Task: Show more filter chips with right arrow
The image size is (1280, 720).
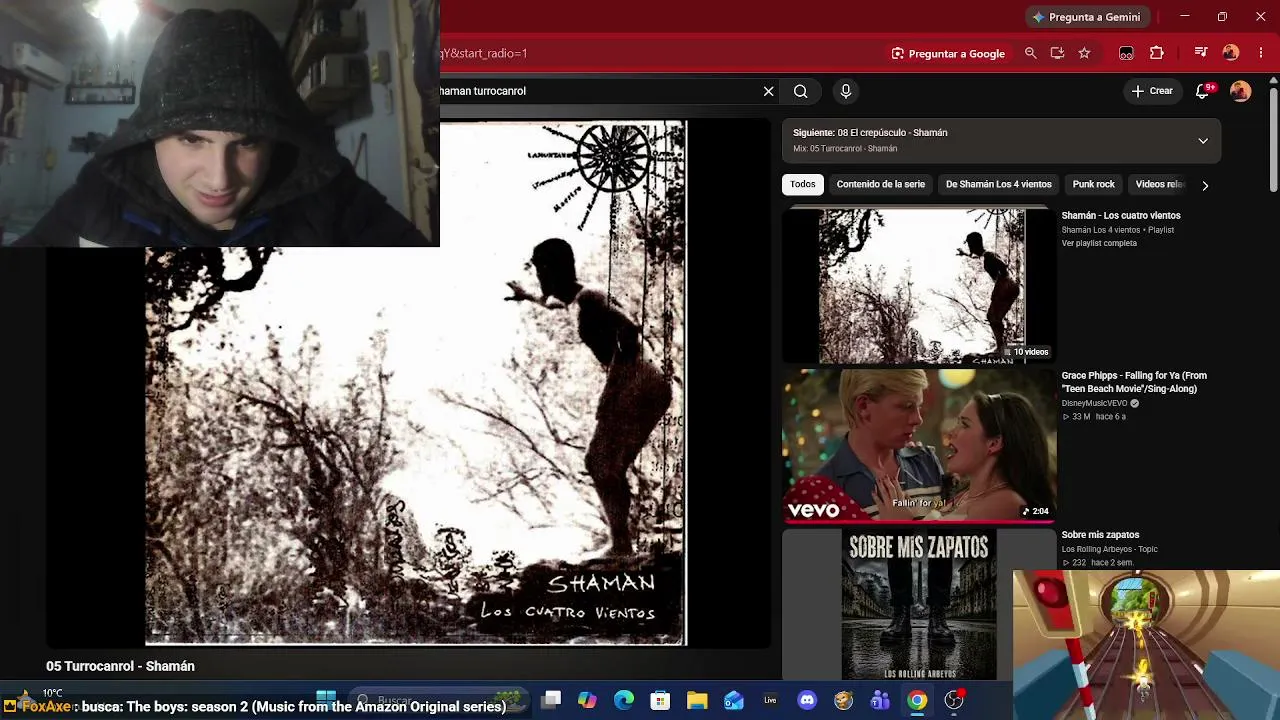Action: pos(1205,185)
